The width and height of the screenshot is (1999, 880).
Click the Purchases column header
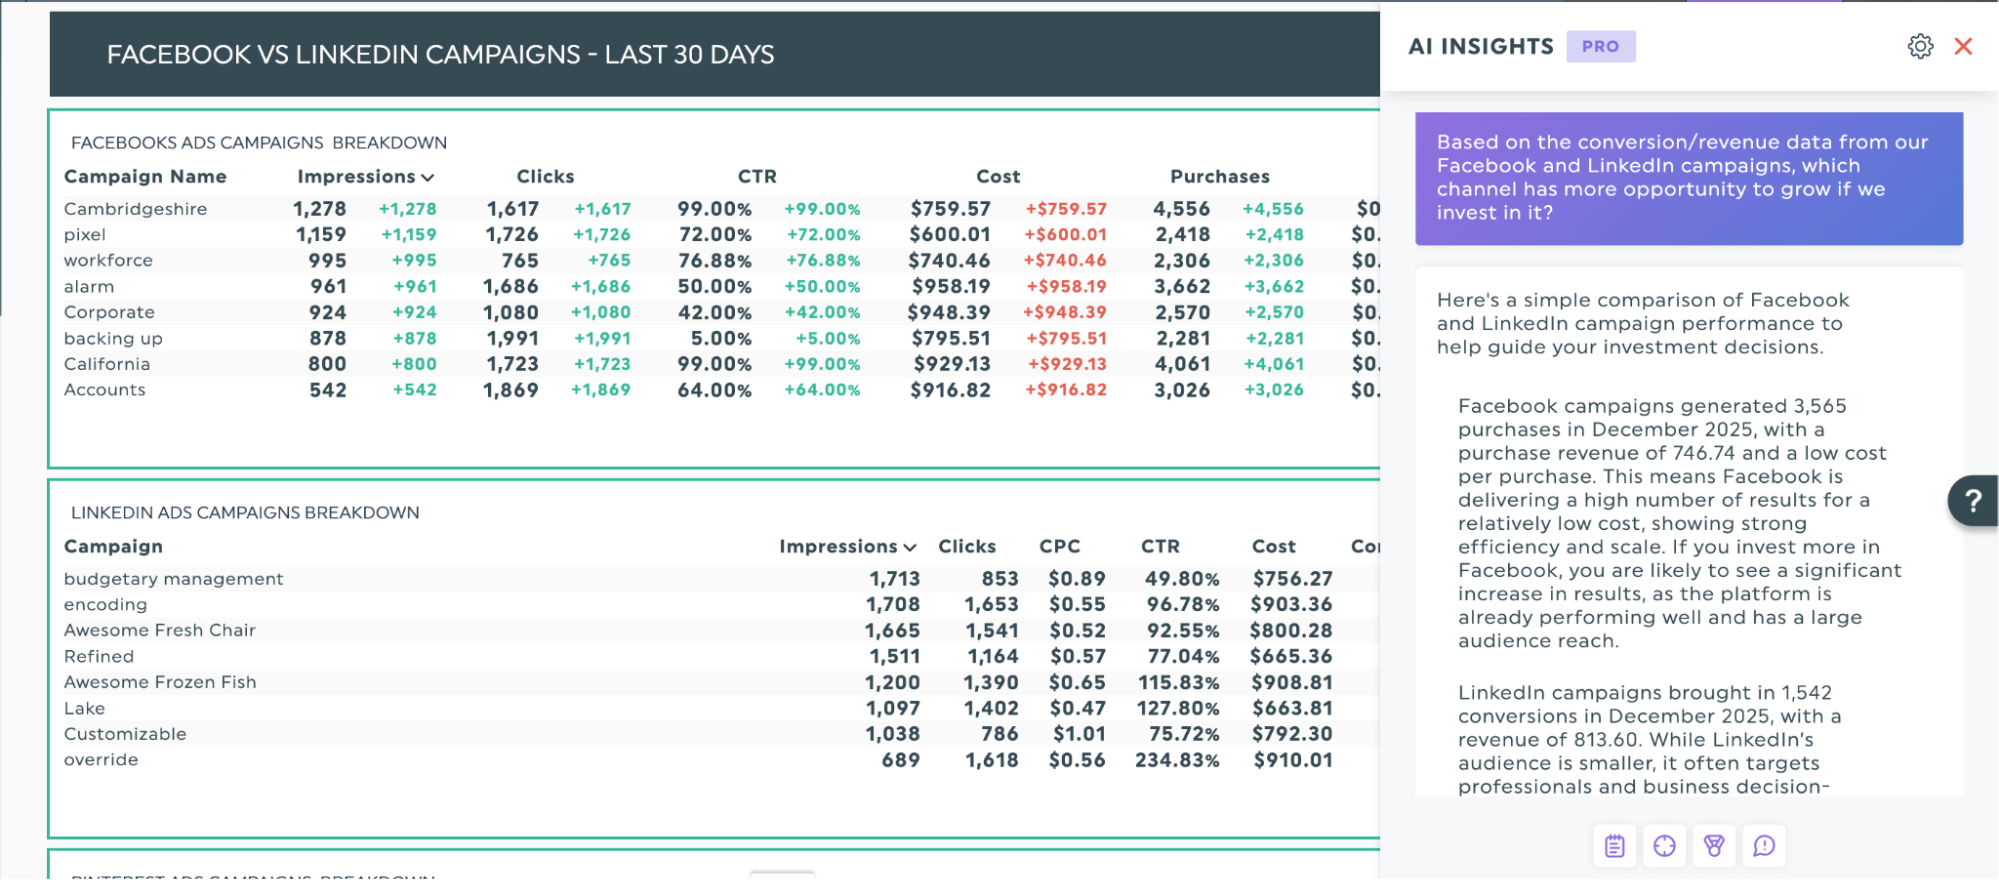(1219, 177)
